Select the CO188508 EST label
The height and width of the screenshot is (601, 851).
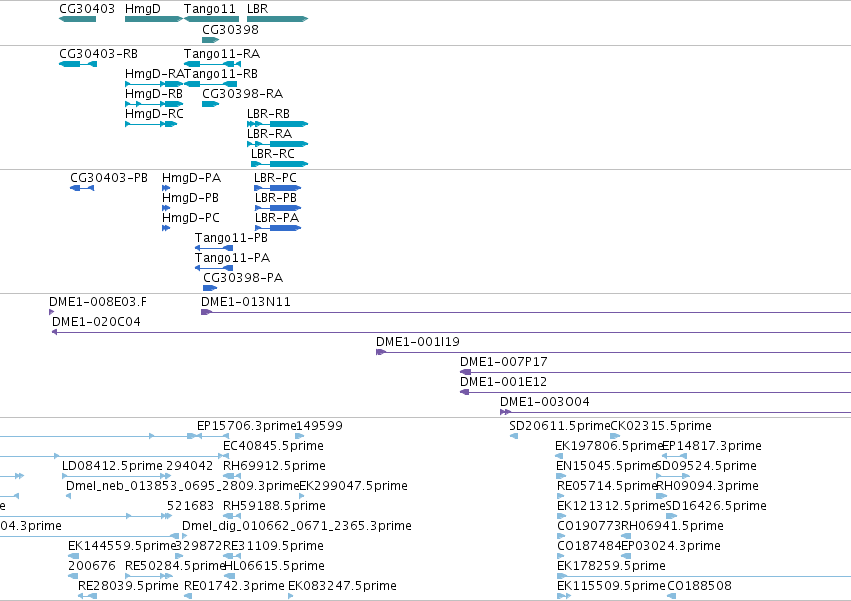pyautogui.click(x=700, y=586)
